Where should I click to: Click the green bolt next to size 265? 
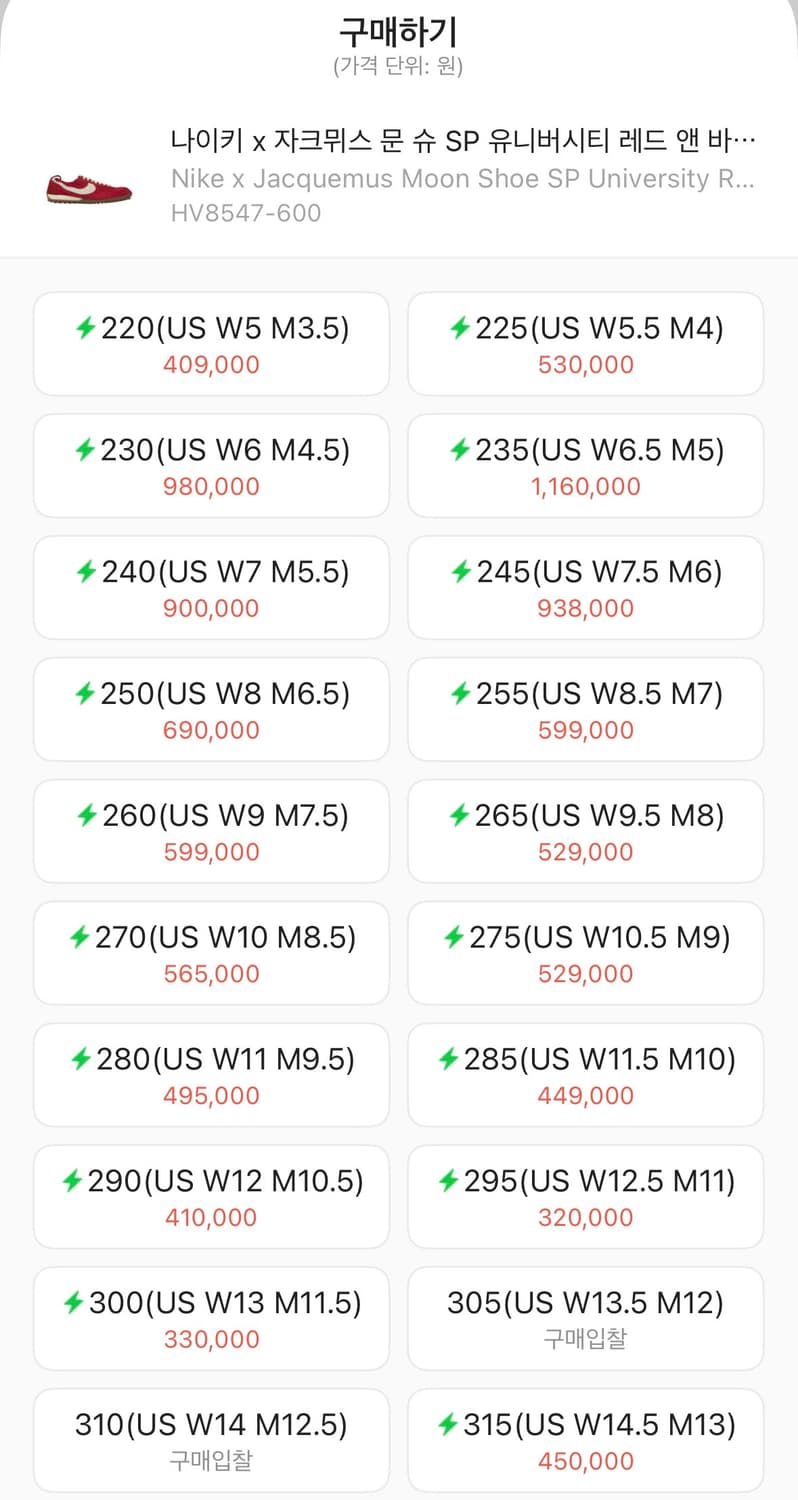(460, 816)
